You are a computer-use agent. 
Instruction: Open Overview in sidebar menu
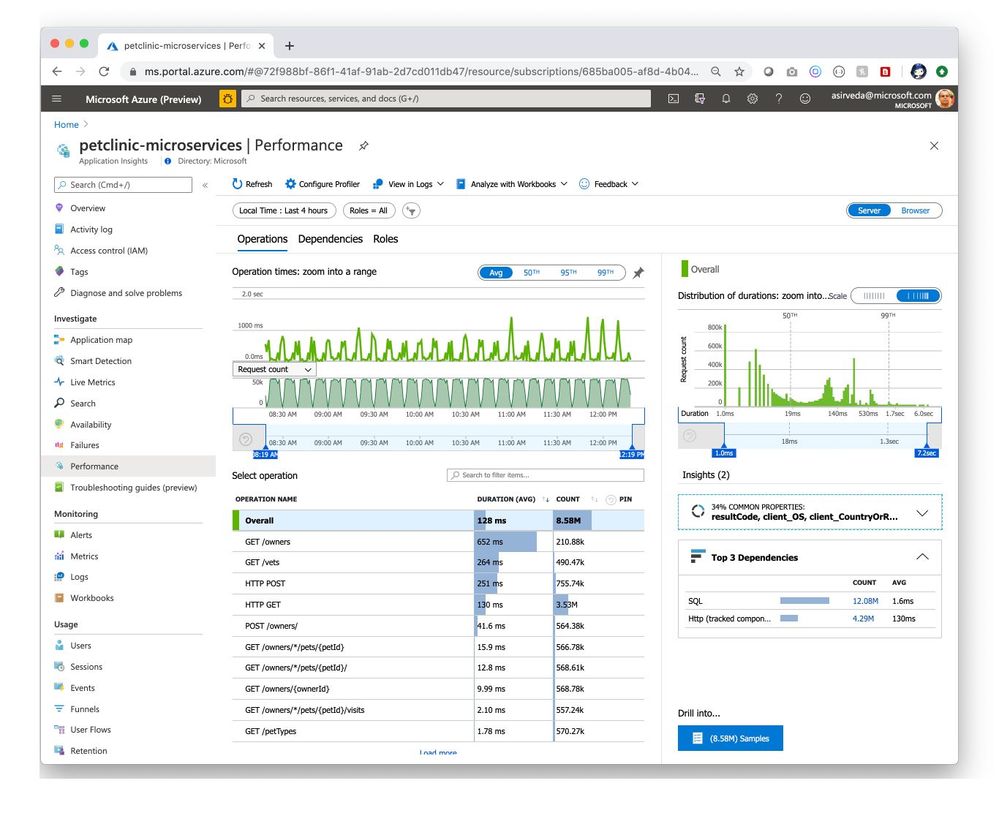pos(88,208)
